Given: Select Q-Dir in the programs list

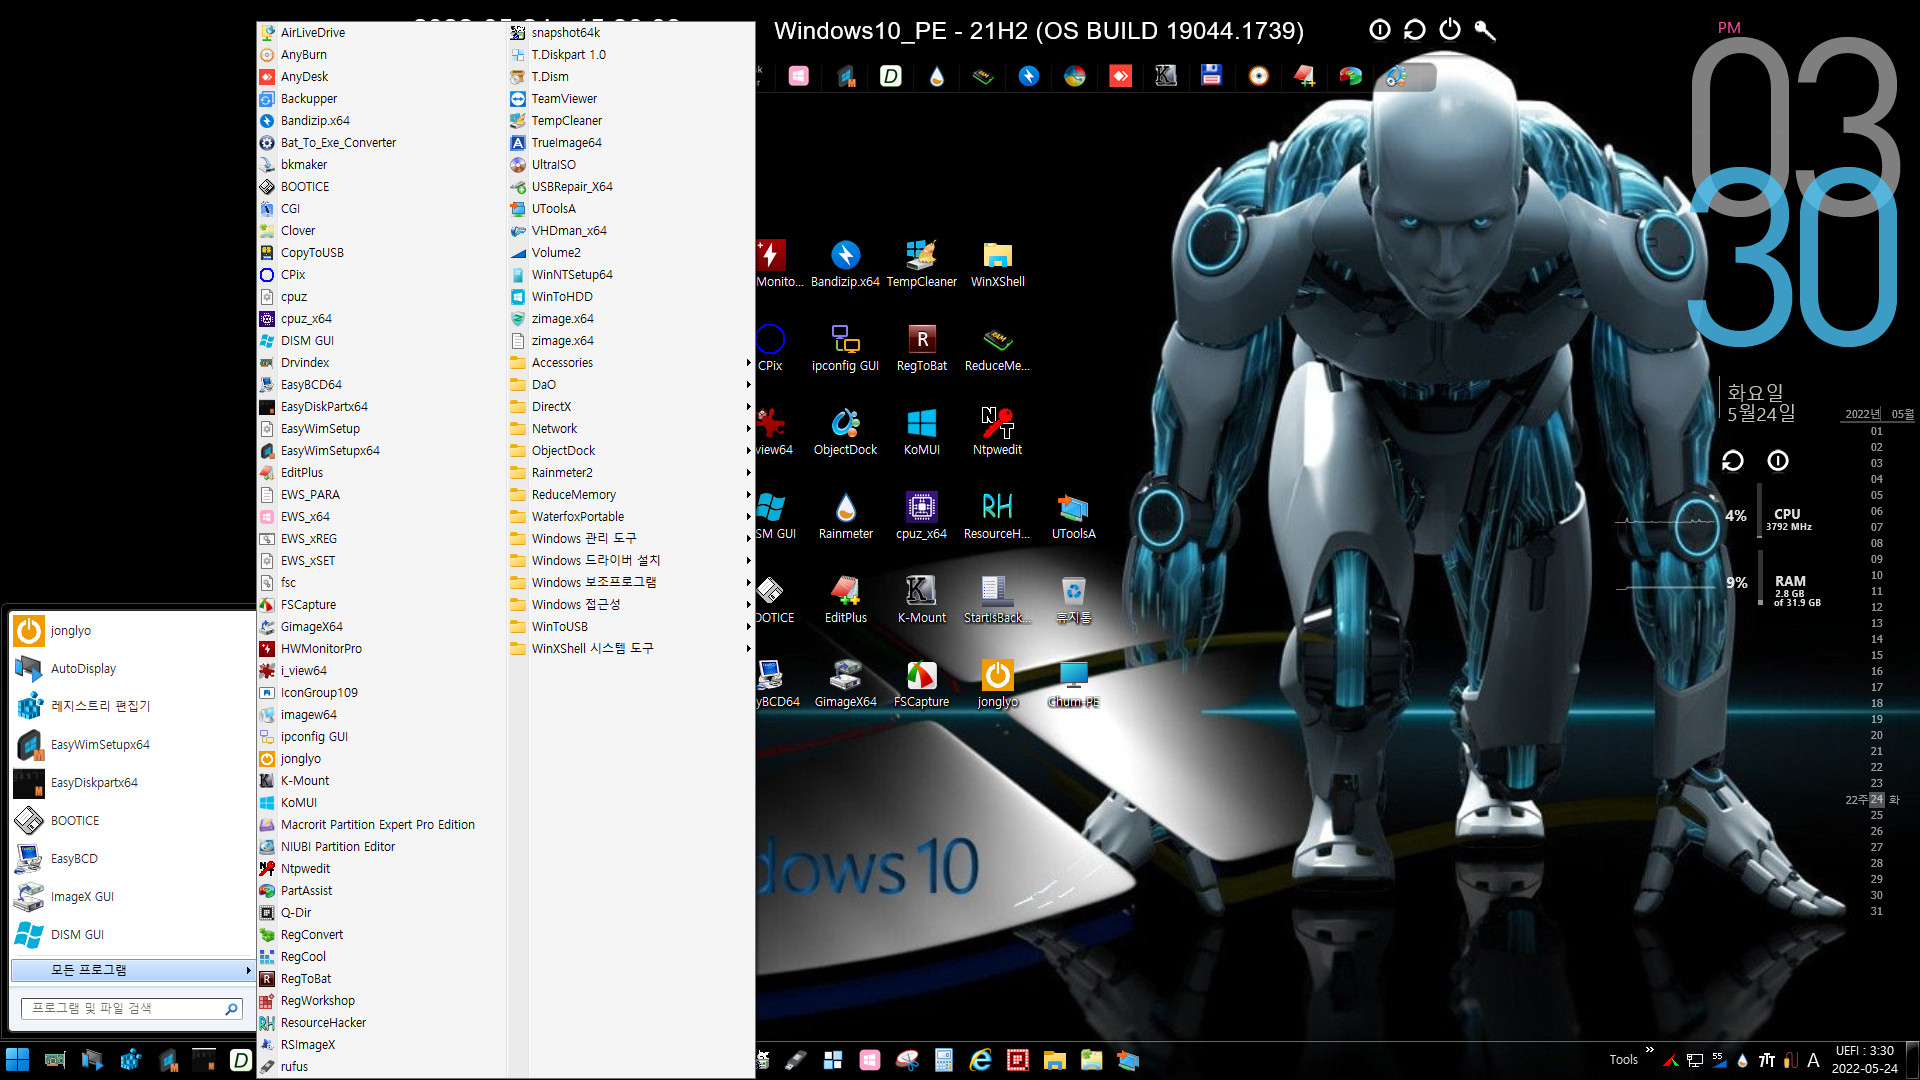Looking at the screenshot, I should (381, 913).
